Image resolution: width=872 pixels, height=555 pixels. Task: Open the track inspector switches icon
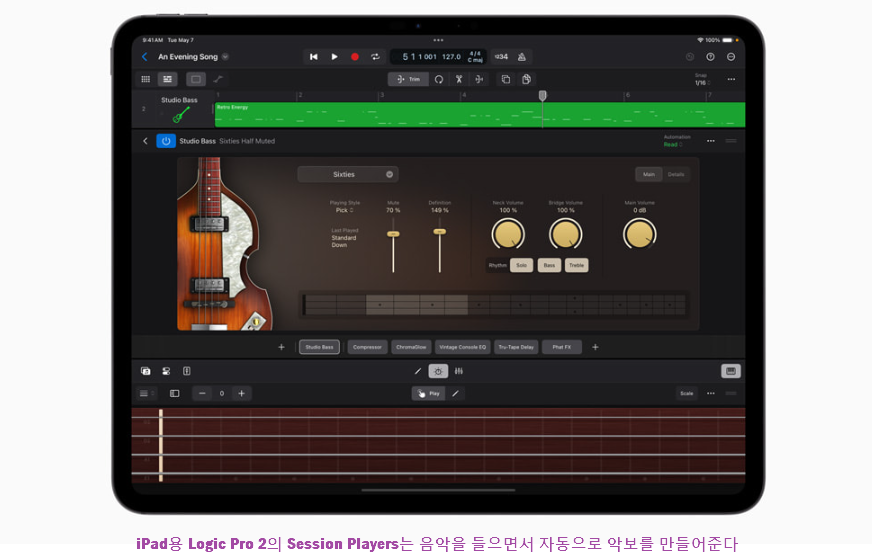pyautogui.click(x=166, y=371)
